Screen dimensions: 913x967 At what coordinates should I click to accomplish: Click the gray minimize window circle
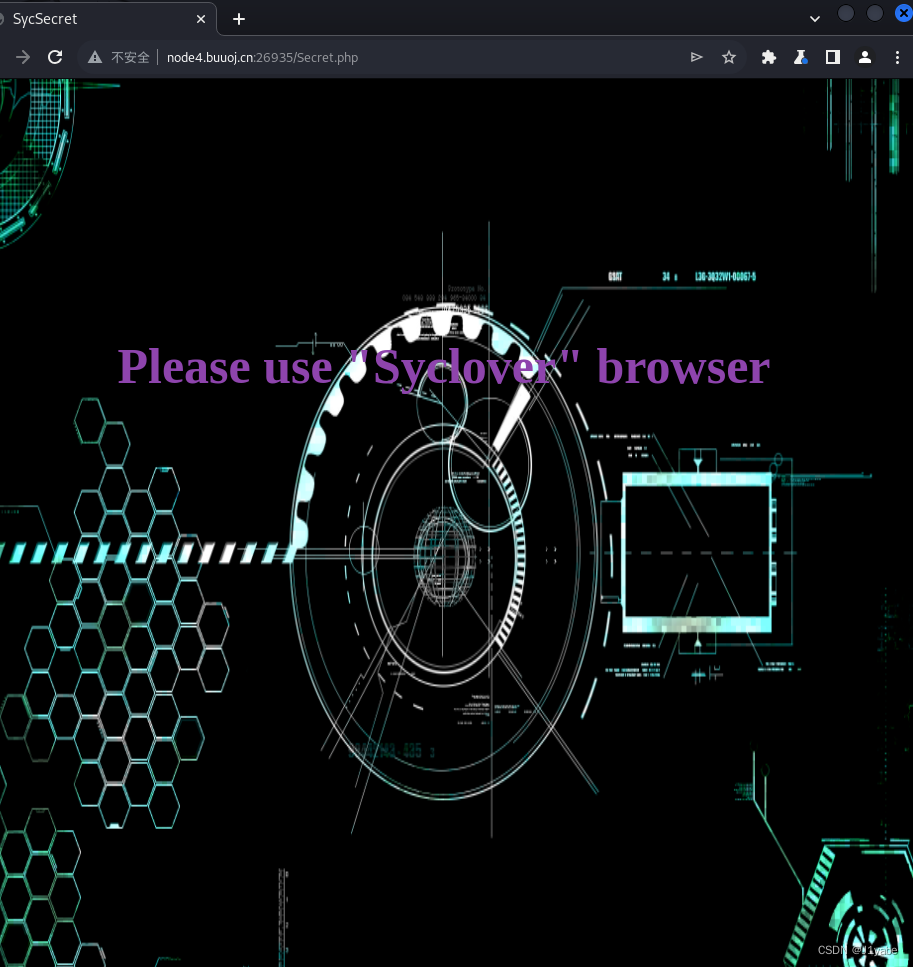point(845,13)
